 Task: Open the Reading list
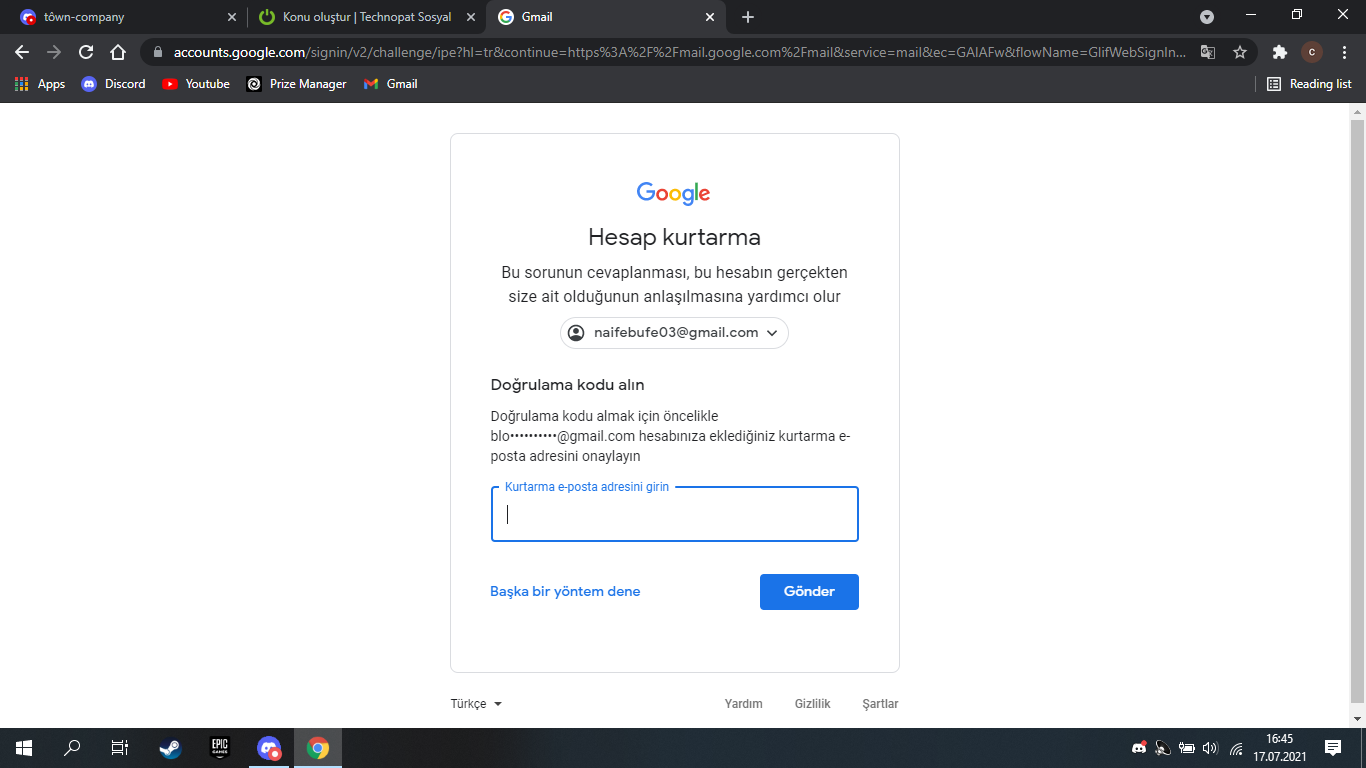(1309, 84)
